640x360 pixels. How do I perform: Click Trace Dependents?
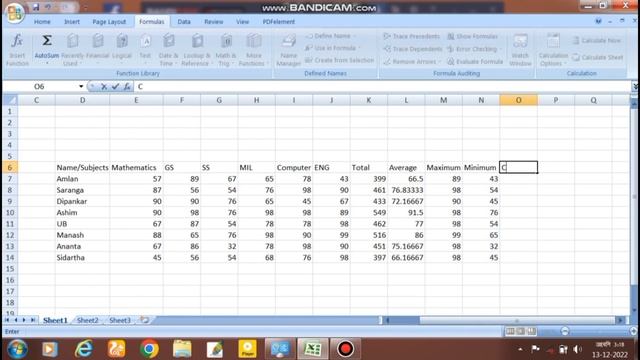point(413,49)
